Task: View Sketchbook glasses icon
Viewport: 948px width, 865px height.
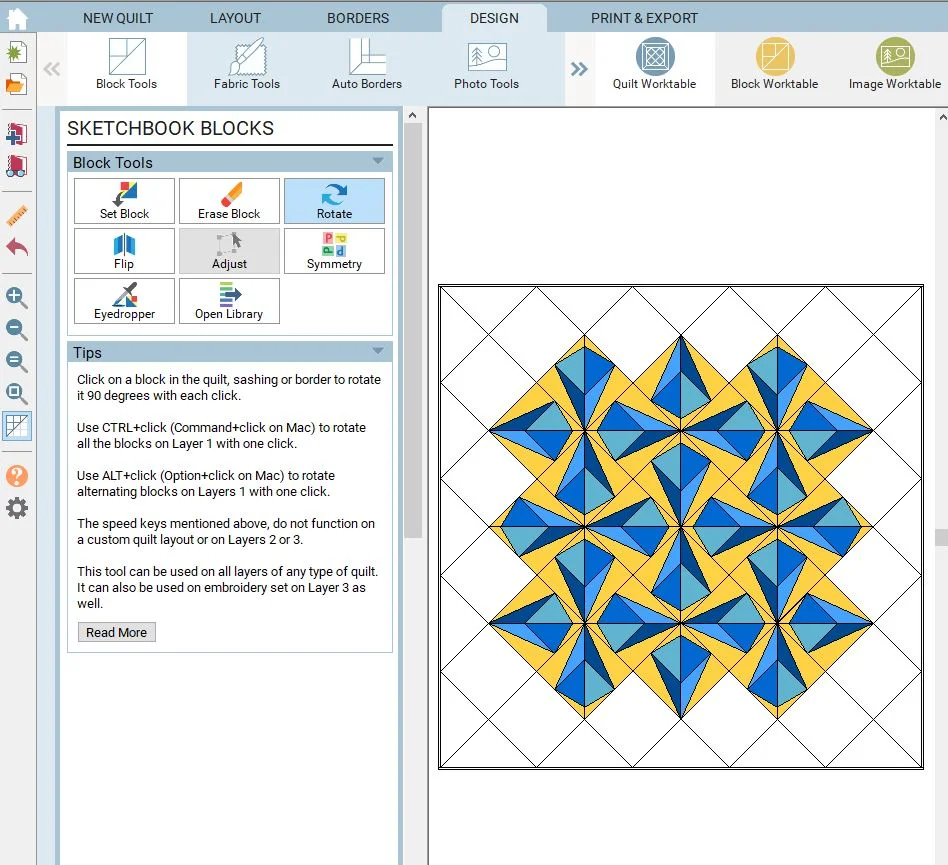Action: coord(16,166)
